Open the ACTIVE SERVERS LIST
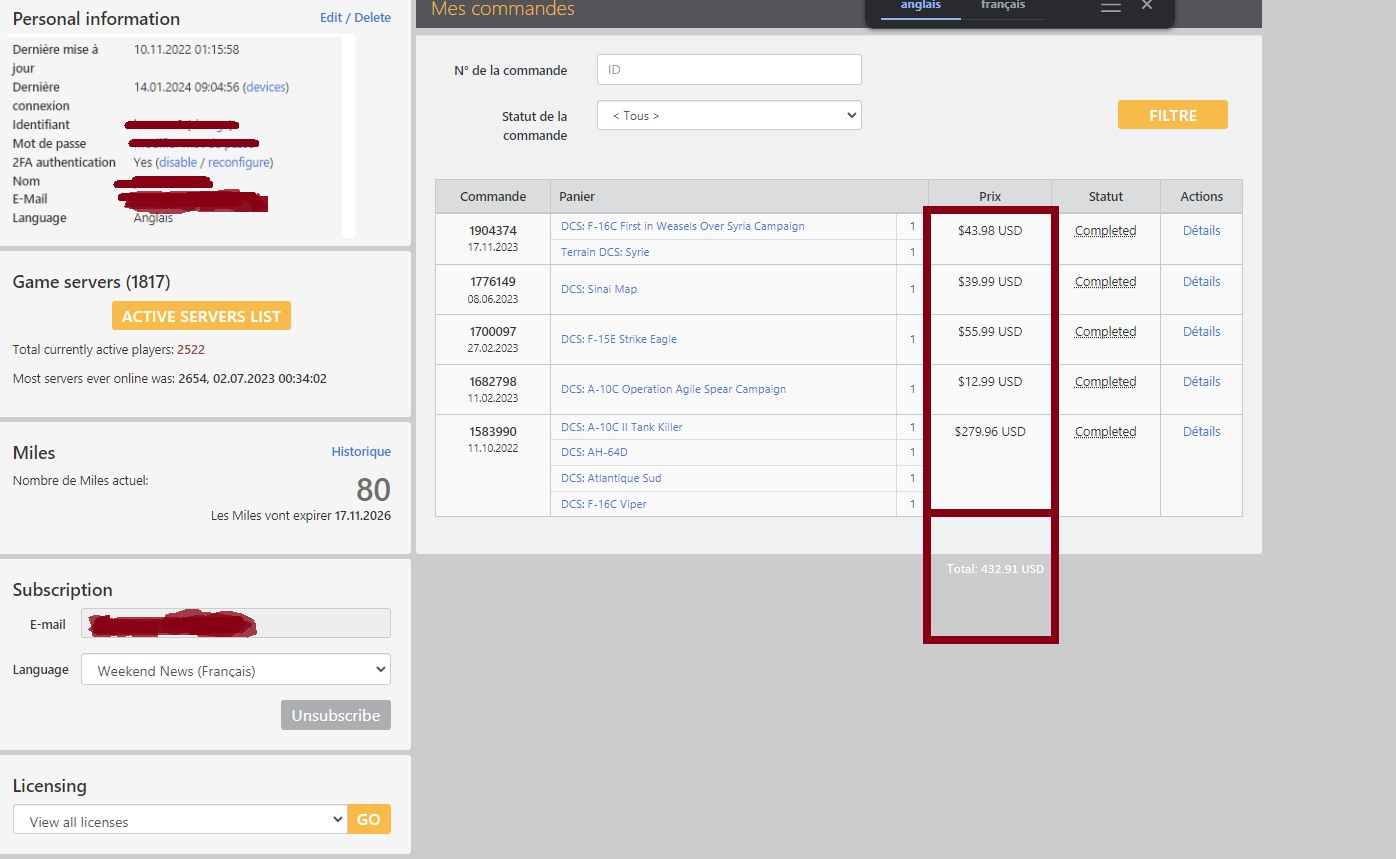Image resolution: width=1396 pixels, height=859 pixels. (201, 316)
